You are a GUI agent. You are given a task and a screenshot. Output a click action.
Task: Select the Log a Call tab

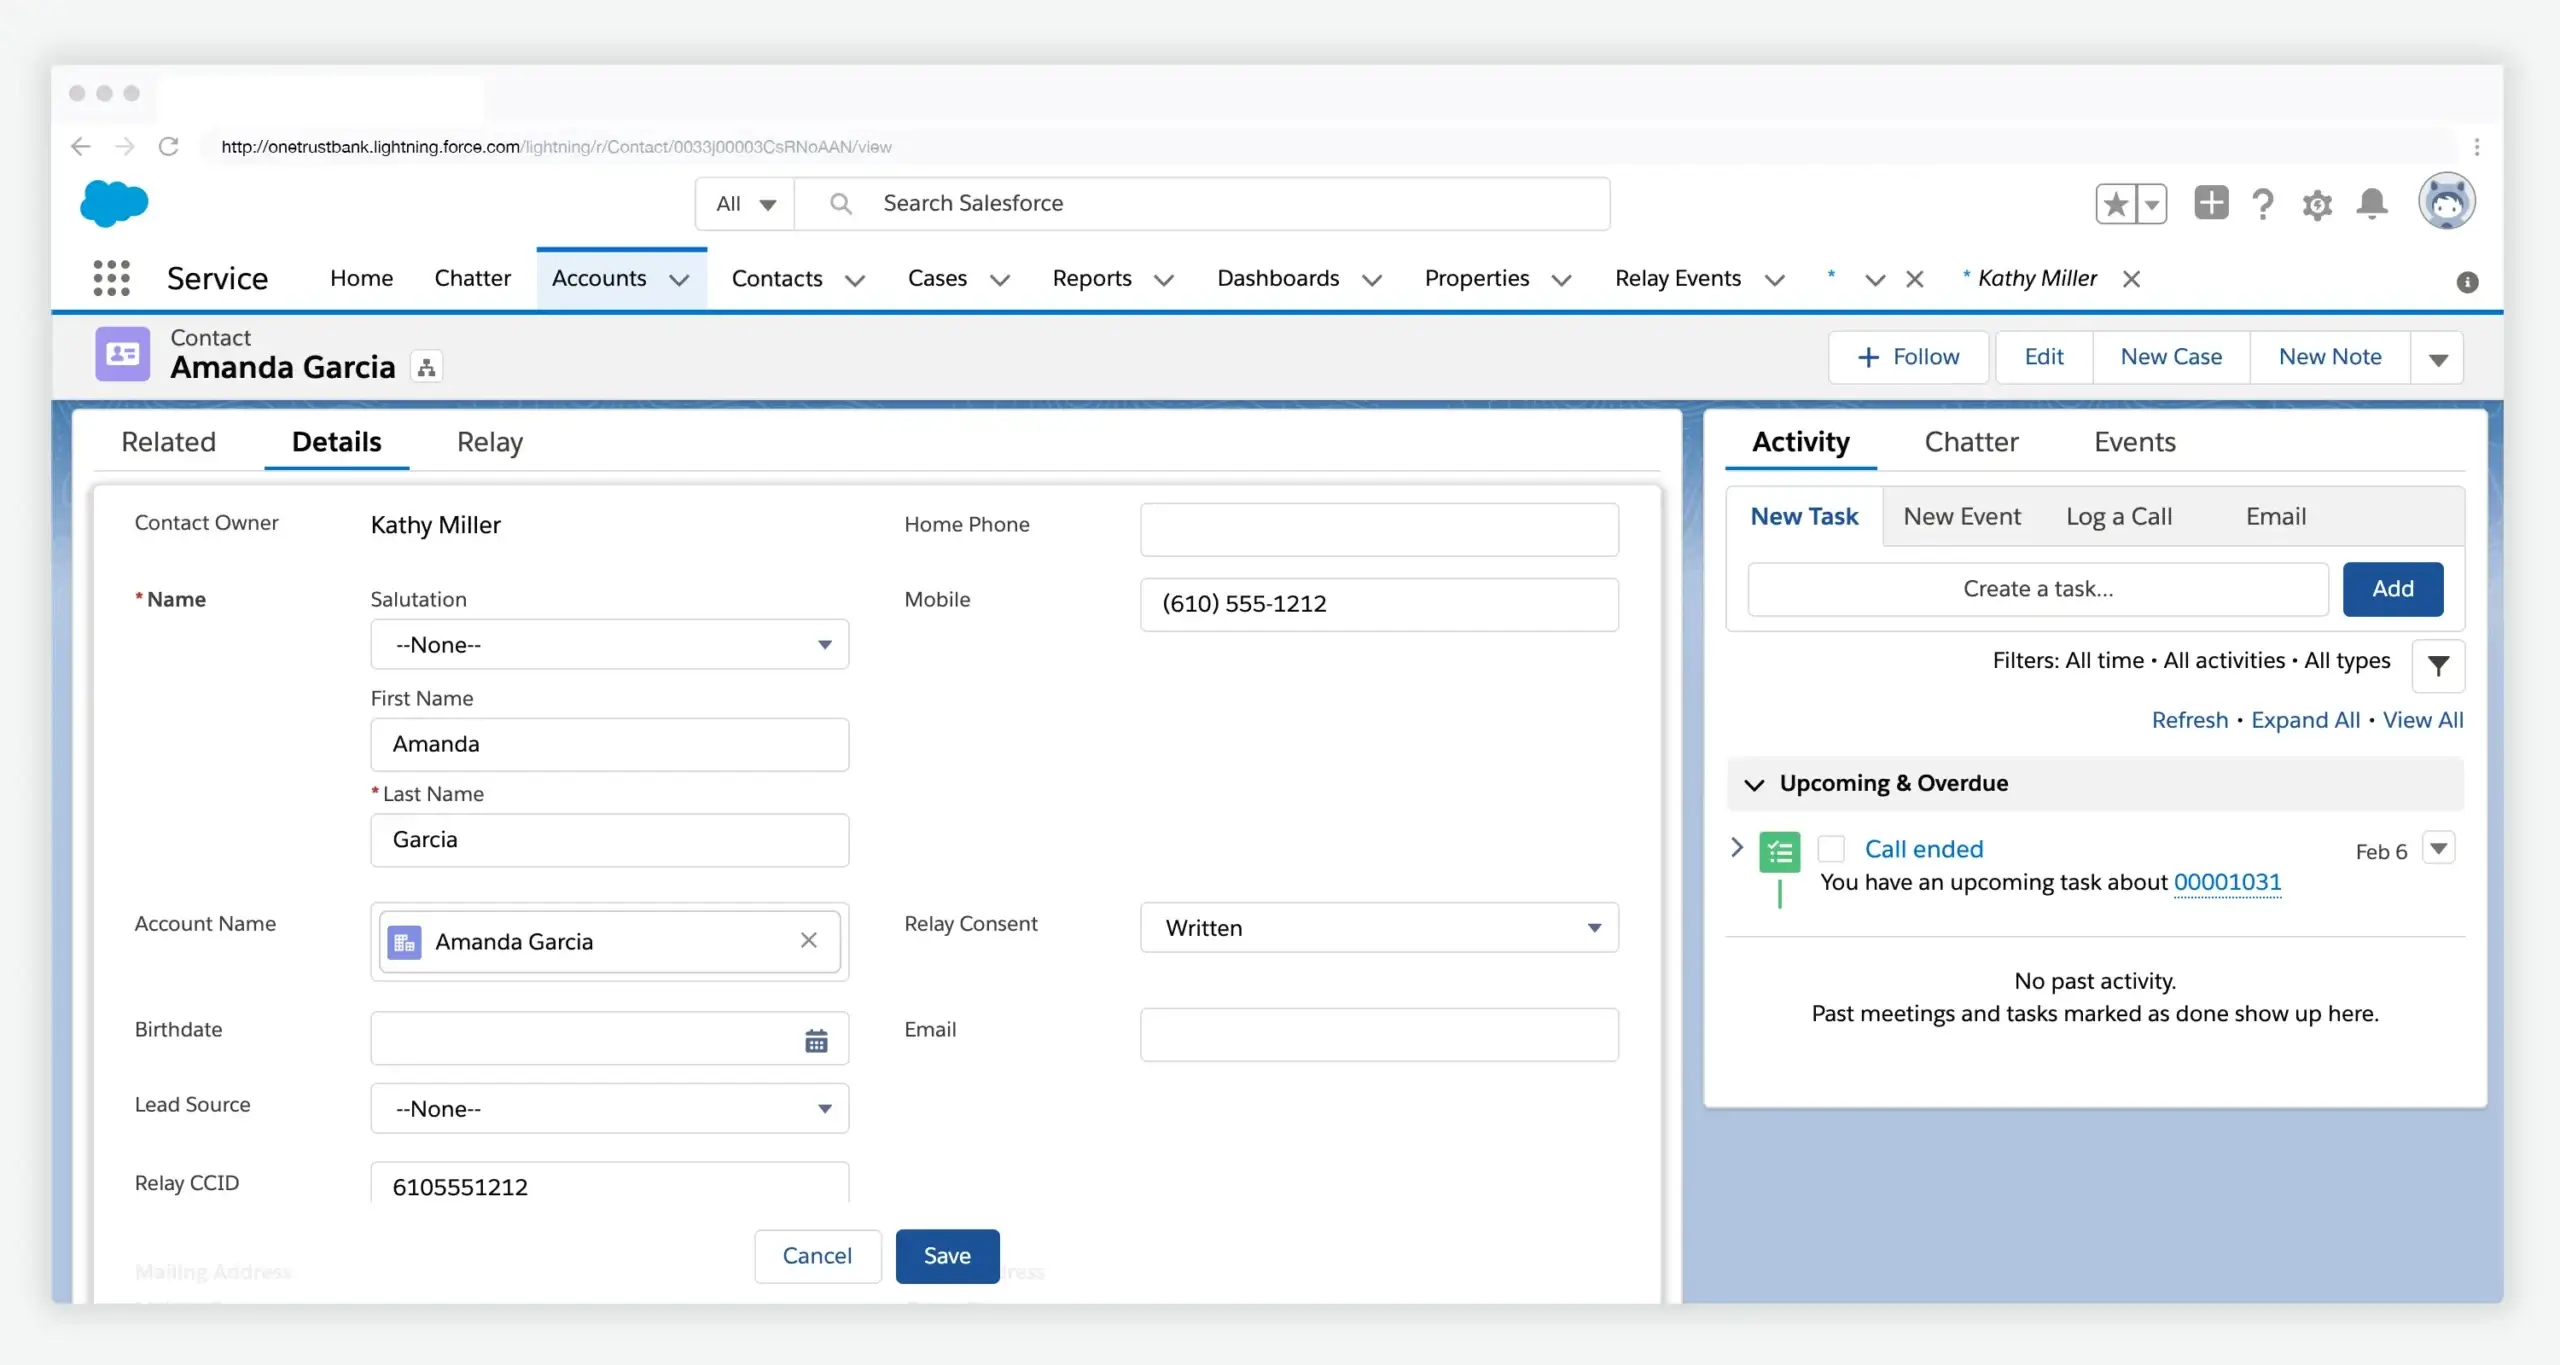click(x=2119, y=517)
